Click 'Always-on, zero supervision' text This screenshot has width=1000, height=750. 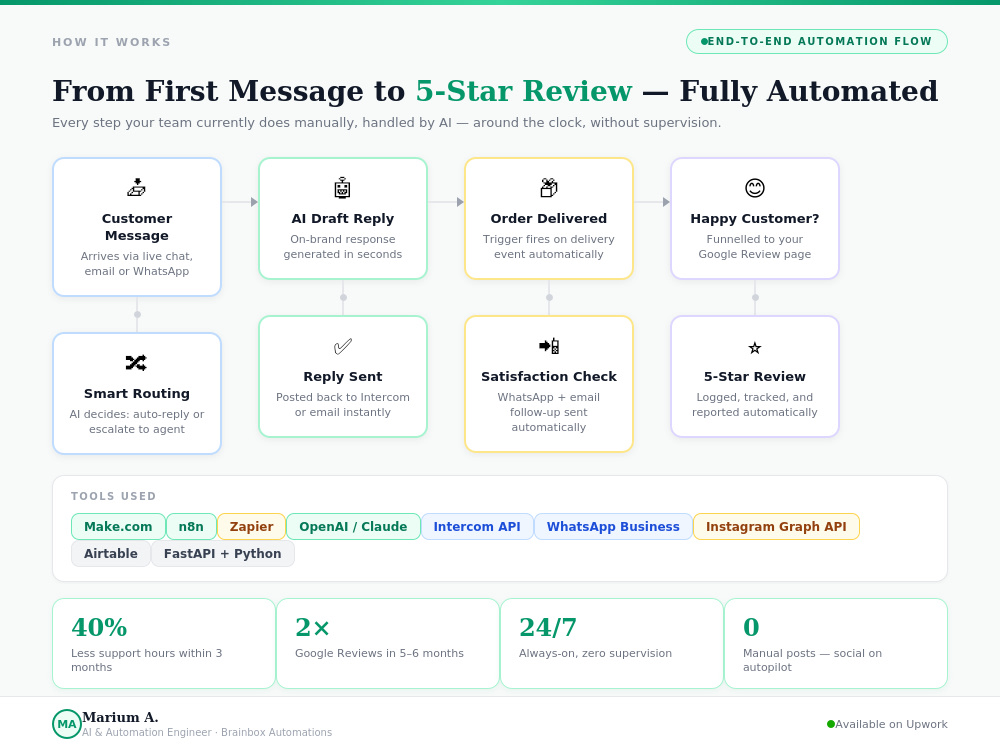coord(595,653)
